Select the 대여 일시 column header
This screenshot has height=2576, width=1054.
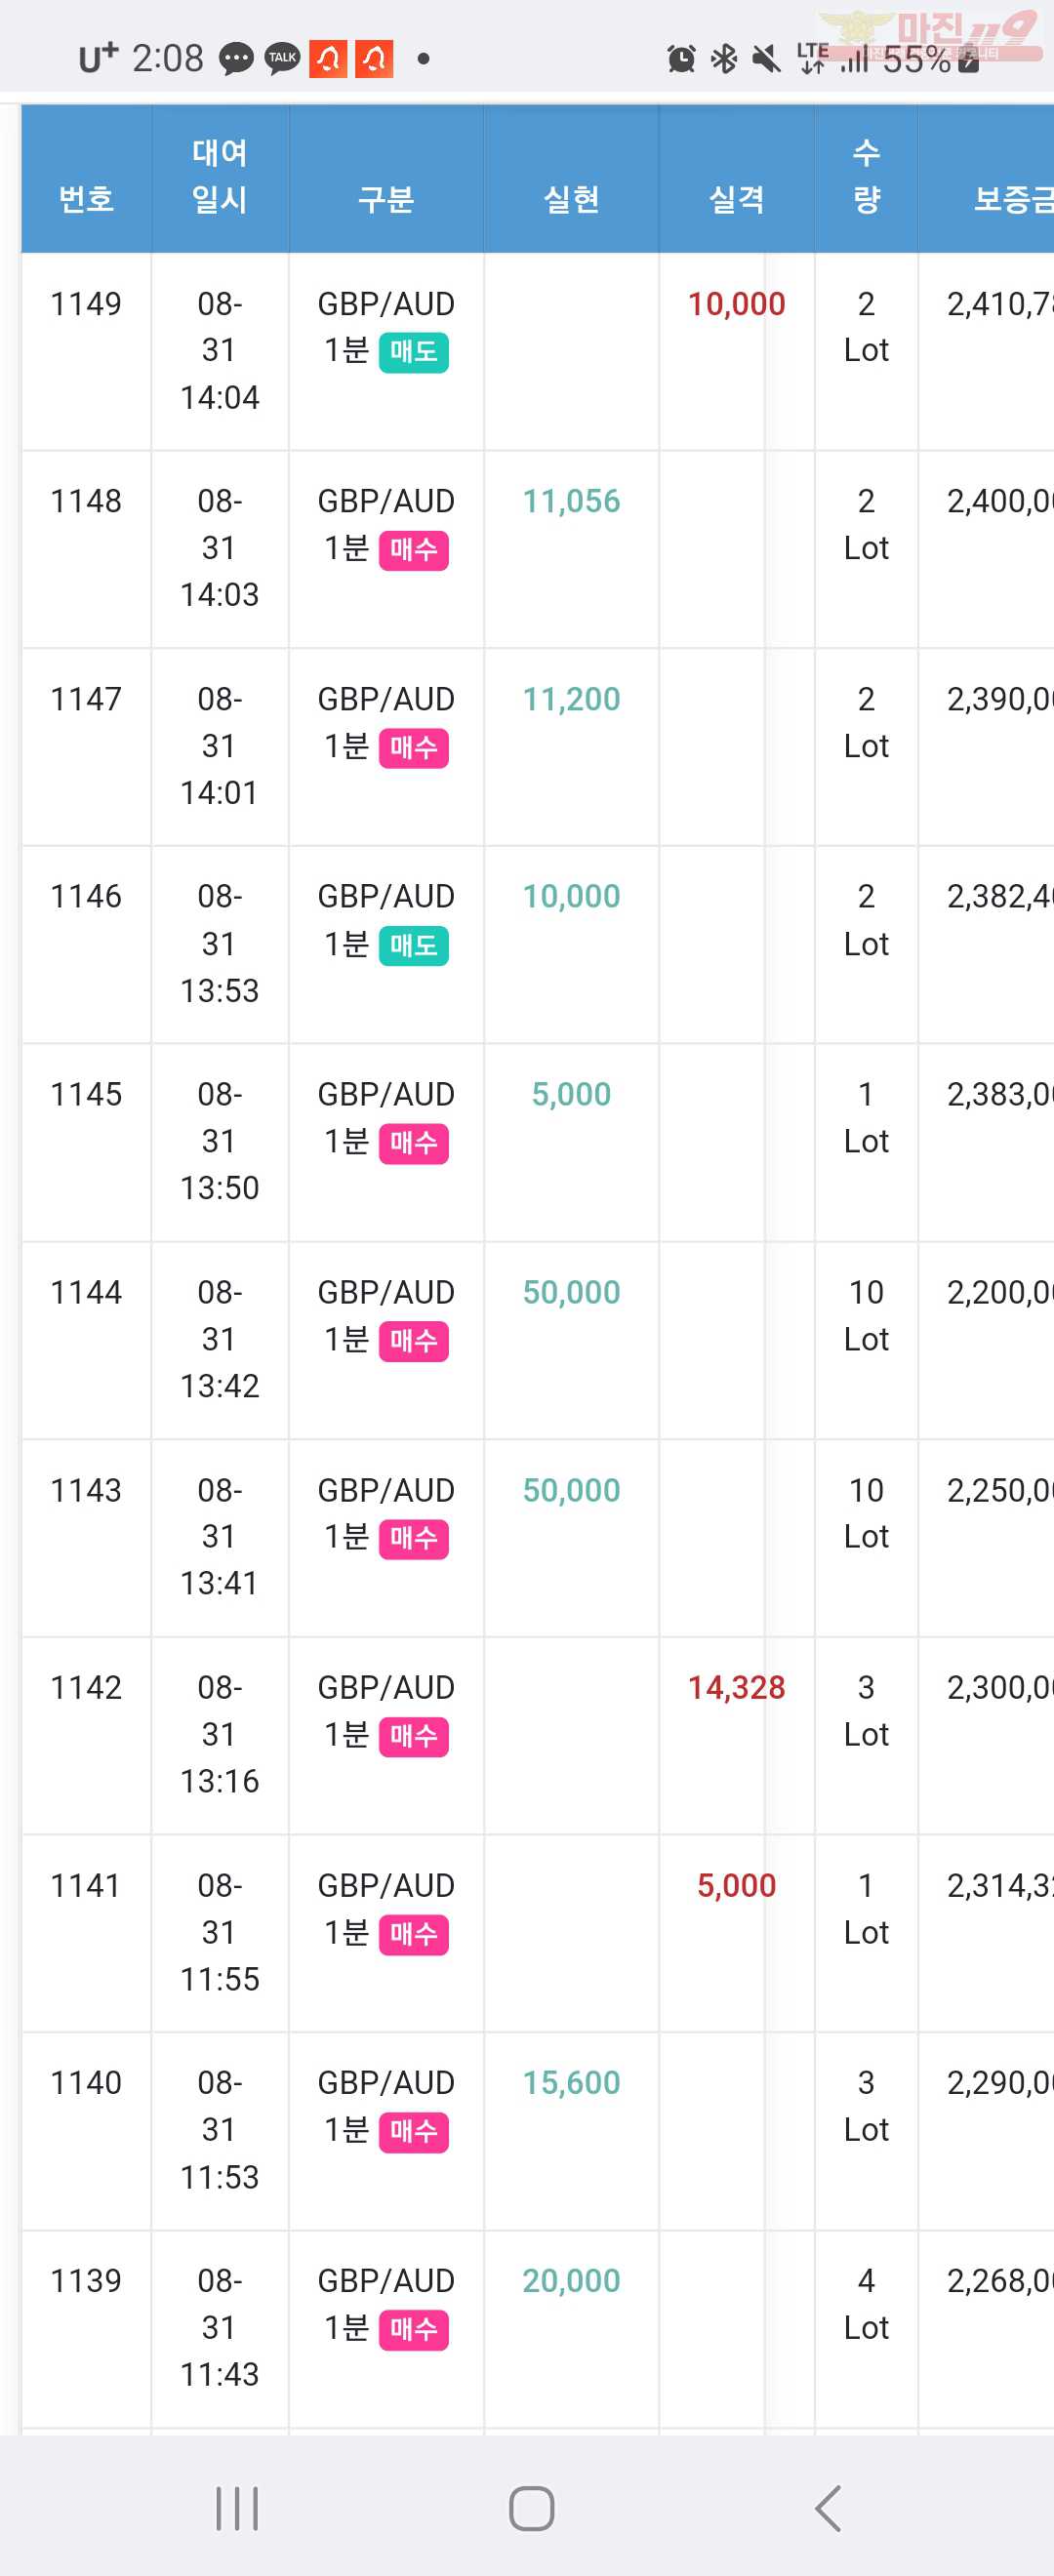(220, 178)
